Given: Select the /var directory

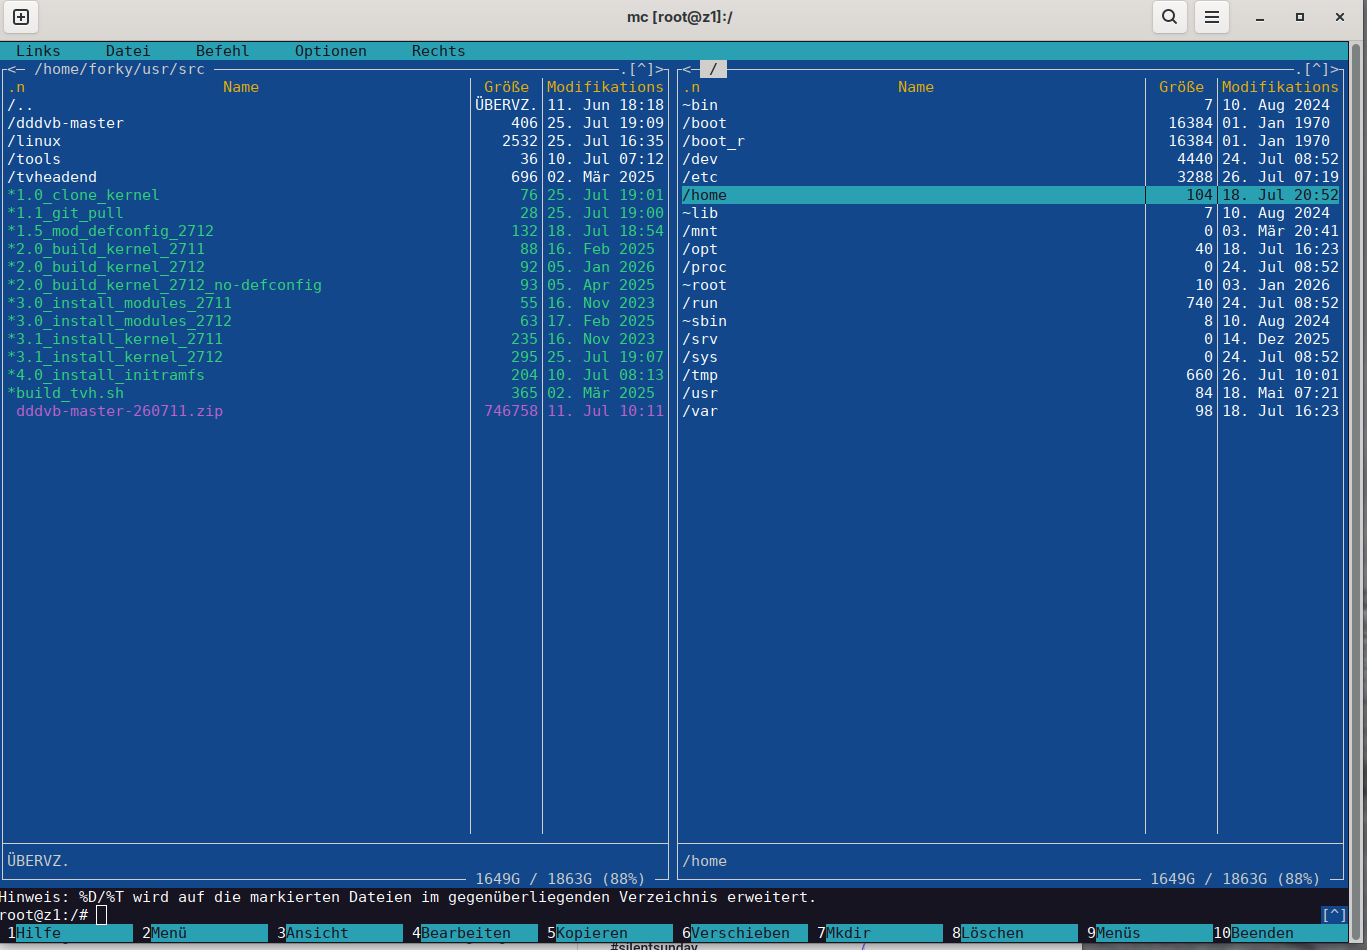Looking at the screenshot, I should [x=1011, y=411].
